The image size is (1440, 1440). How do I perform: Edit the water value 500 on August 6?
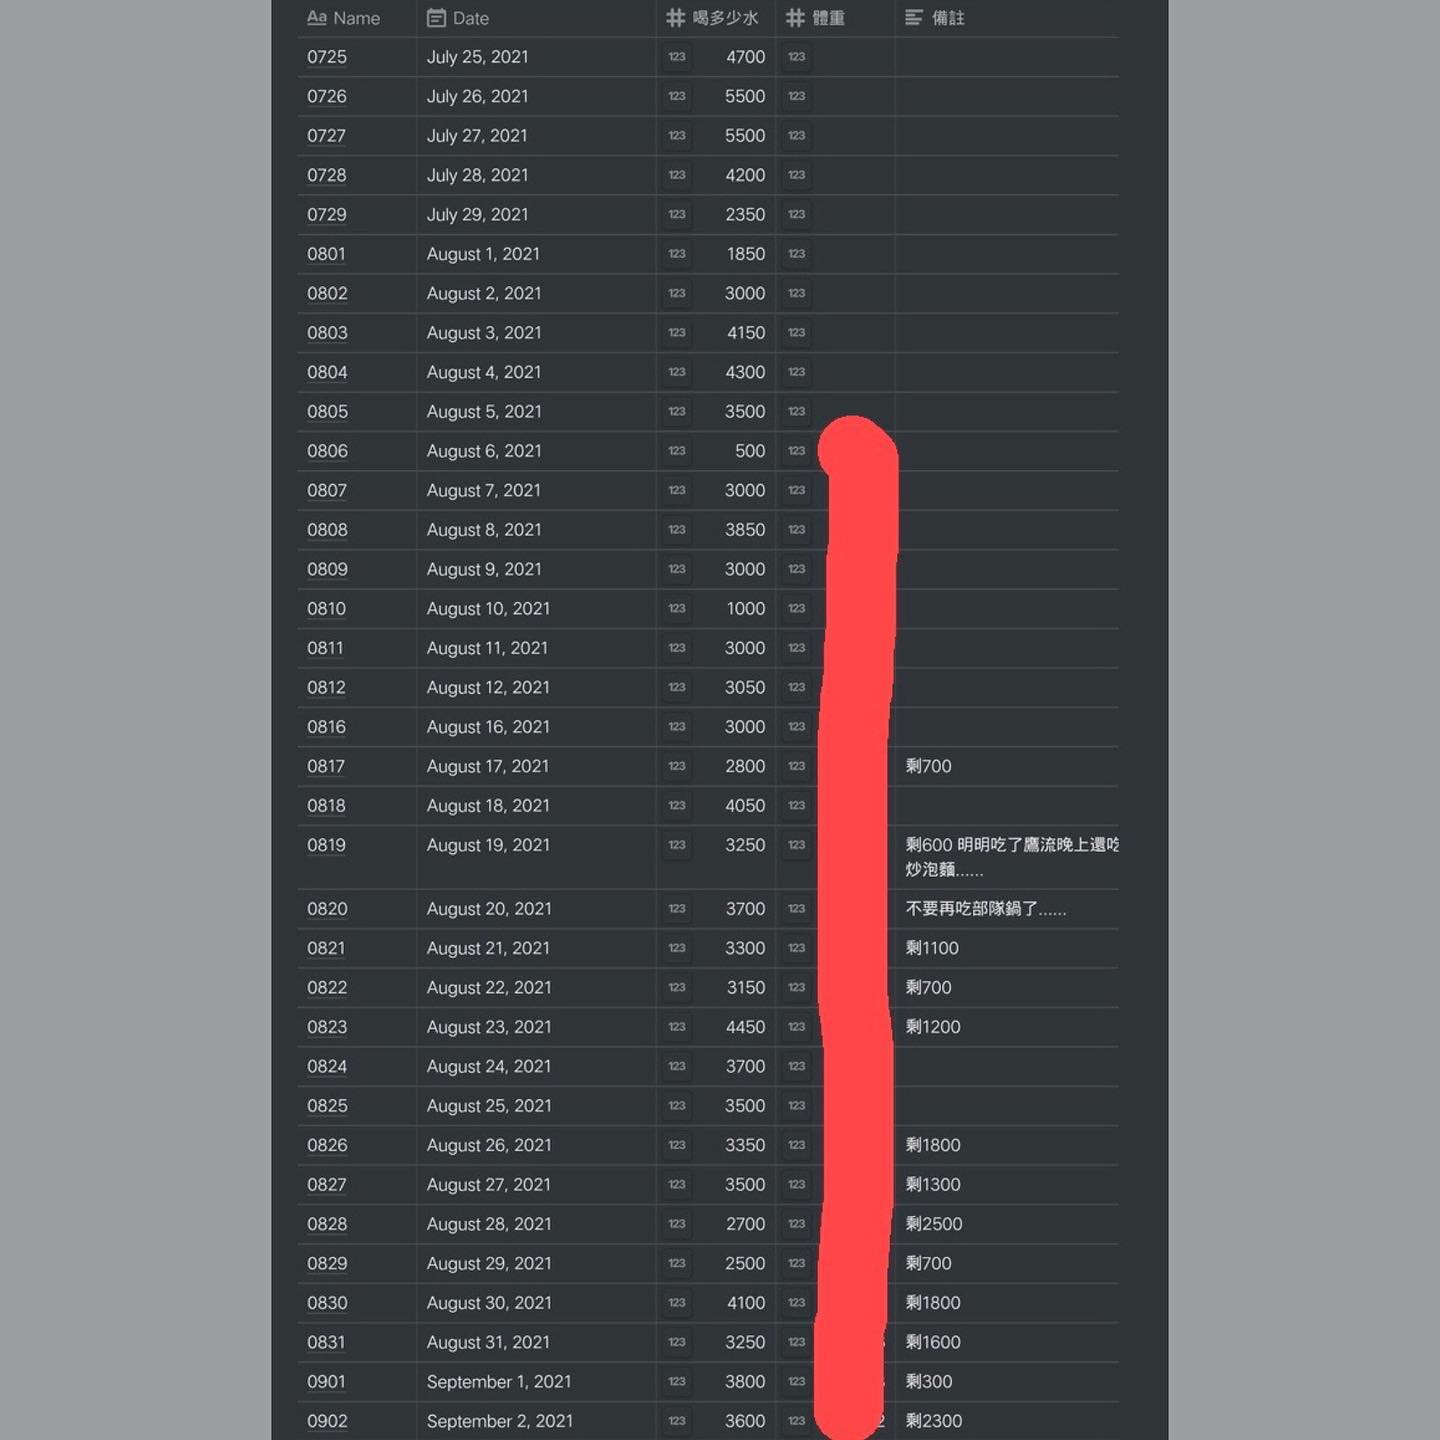(749, 451)
